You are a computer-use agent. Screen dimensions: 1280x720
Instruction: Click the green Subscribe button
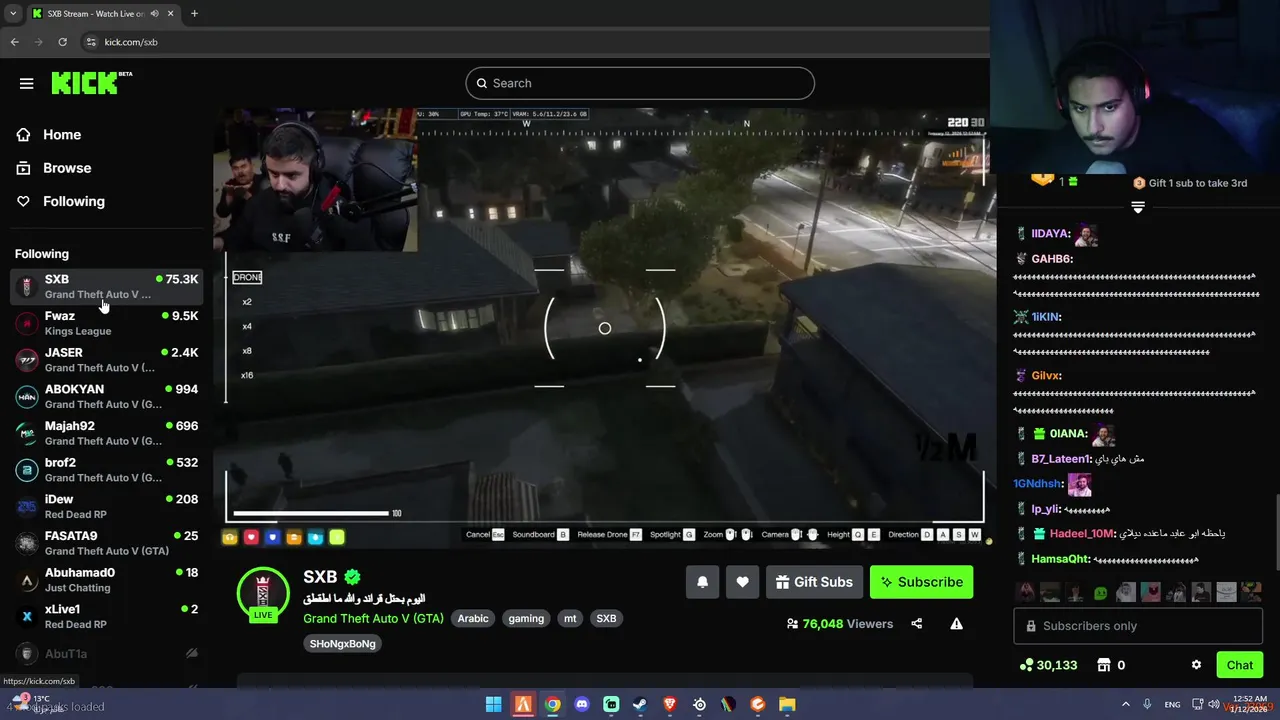921,582
